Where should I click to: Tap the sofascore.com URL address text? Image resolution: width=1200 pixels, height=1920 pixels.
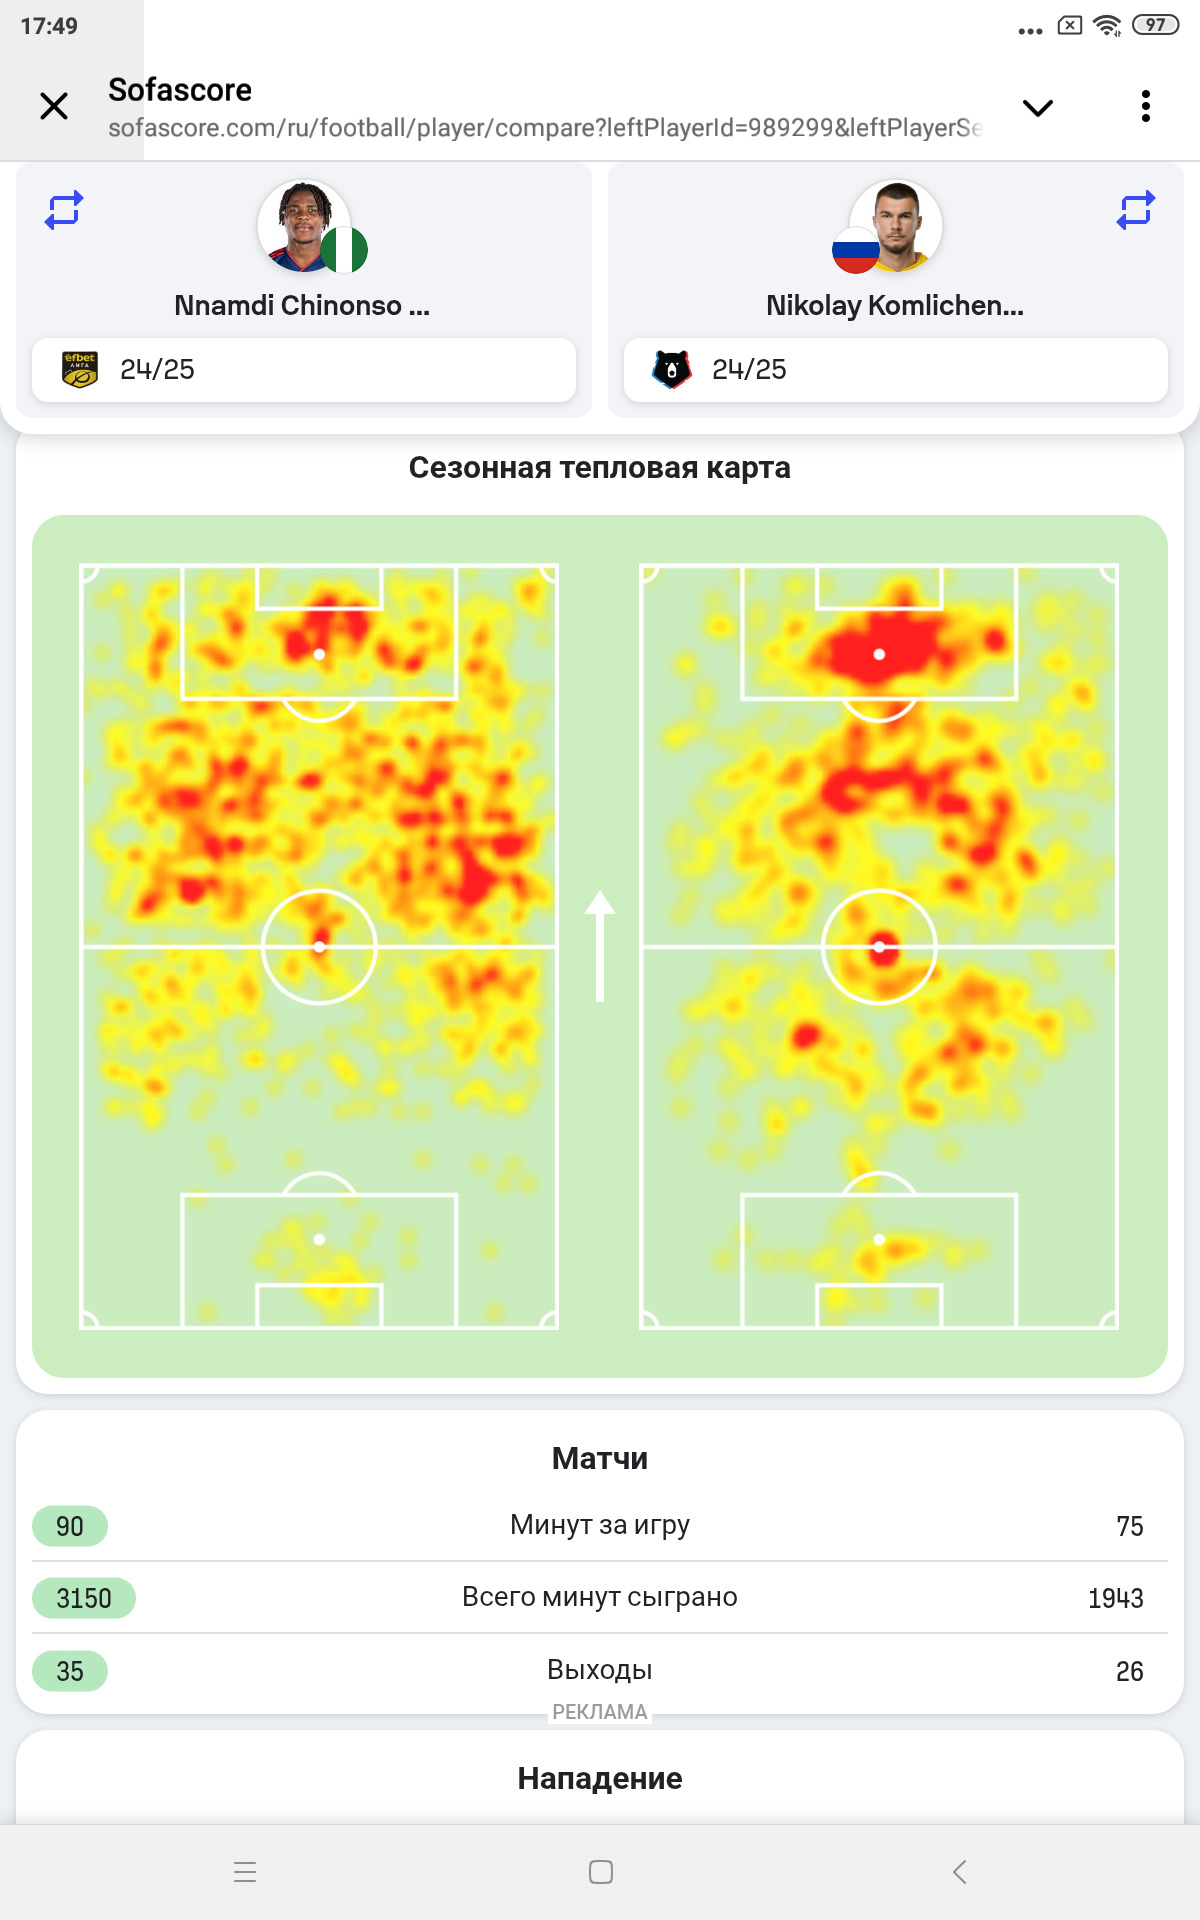pyautogui.click(x=545, y=128)
